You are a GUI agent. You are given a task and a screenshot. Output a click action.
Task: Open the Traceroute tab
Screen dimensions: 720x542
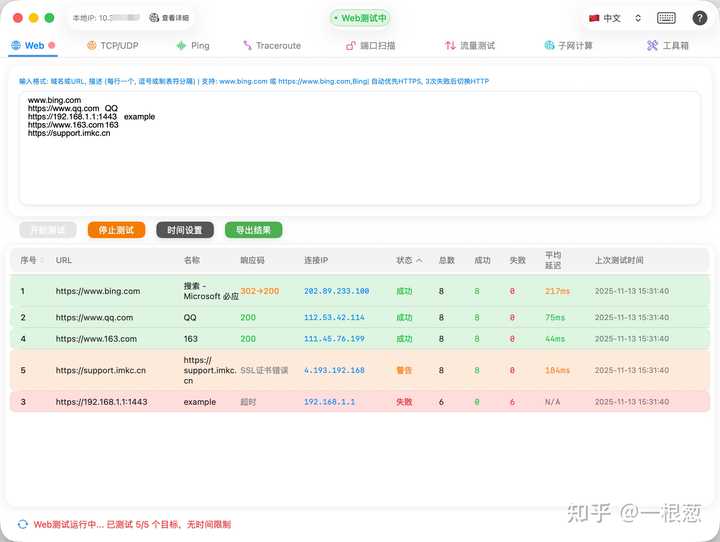pyautogui.click(x=272, y=45)
